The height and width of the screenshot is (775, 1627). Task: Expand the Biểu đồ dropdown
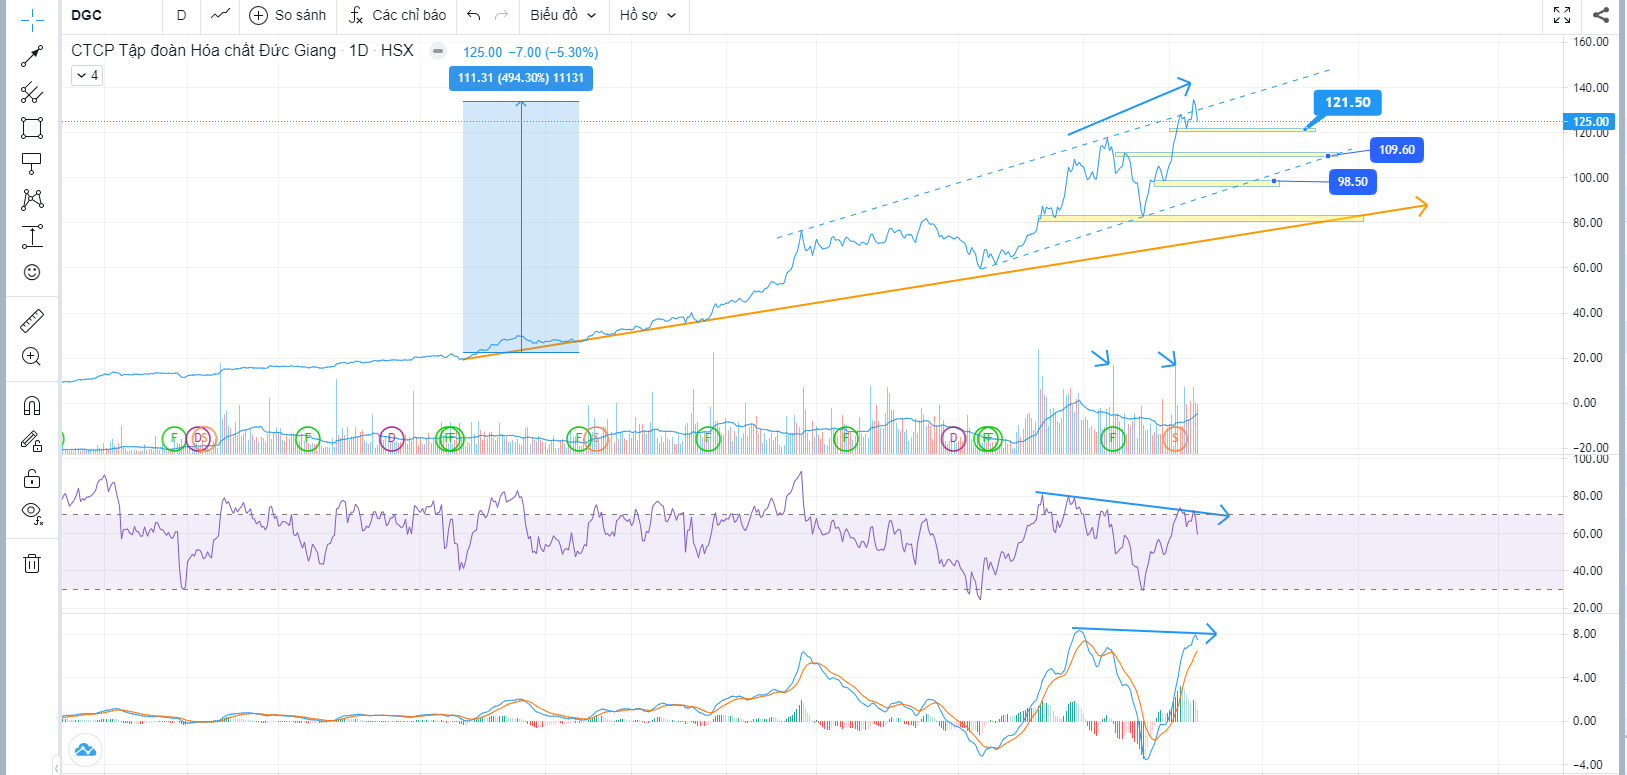(x=563, y=15)
